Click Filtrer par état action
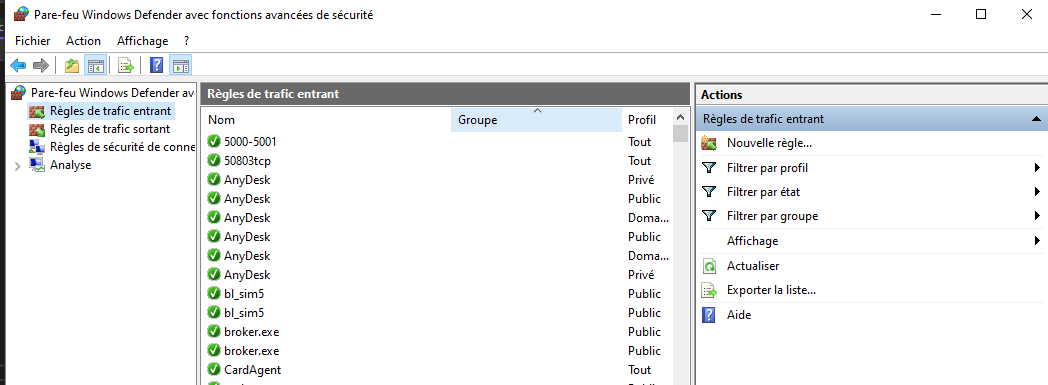The height and width of the screenshot is (385, 1048). [x=763, y=192]
